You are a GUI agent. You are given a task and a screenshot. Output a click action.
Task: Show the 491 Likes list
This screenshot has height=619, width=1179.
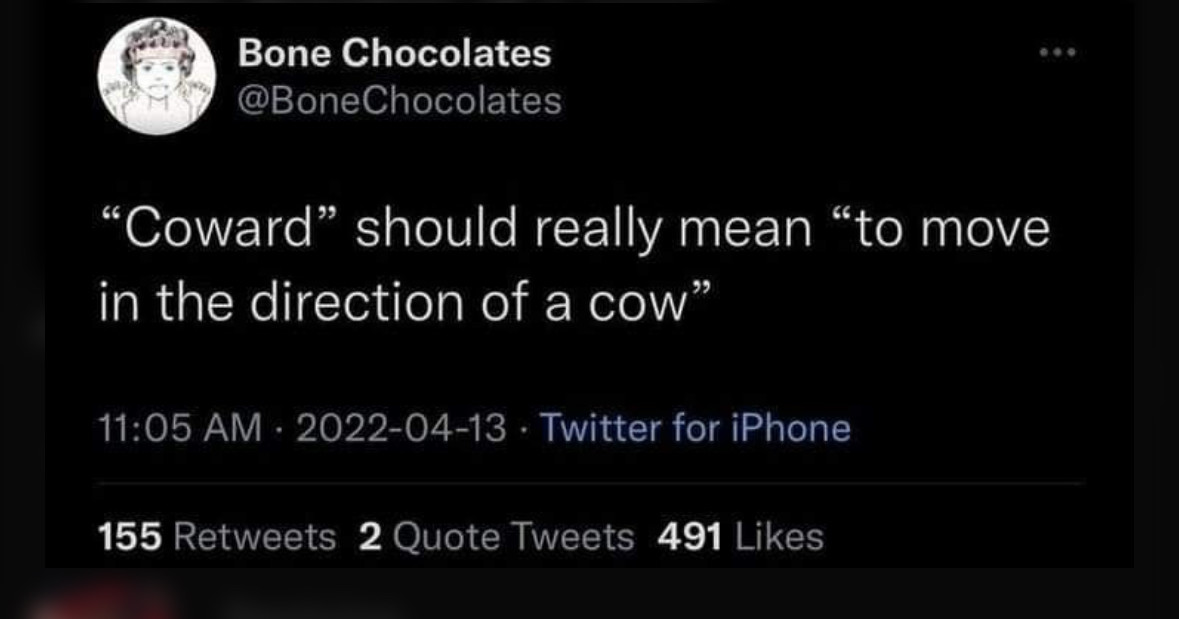pyautogui.click(x=740, y=537)
